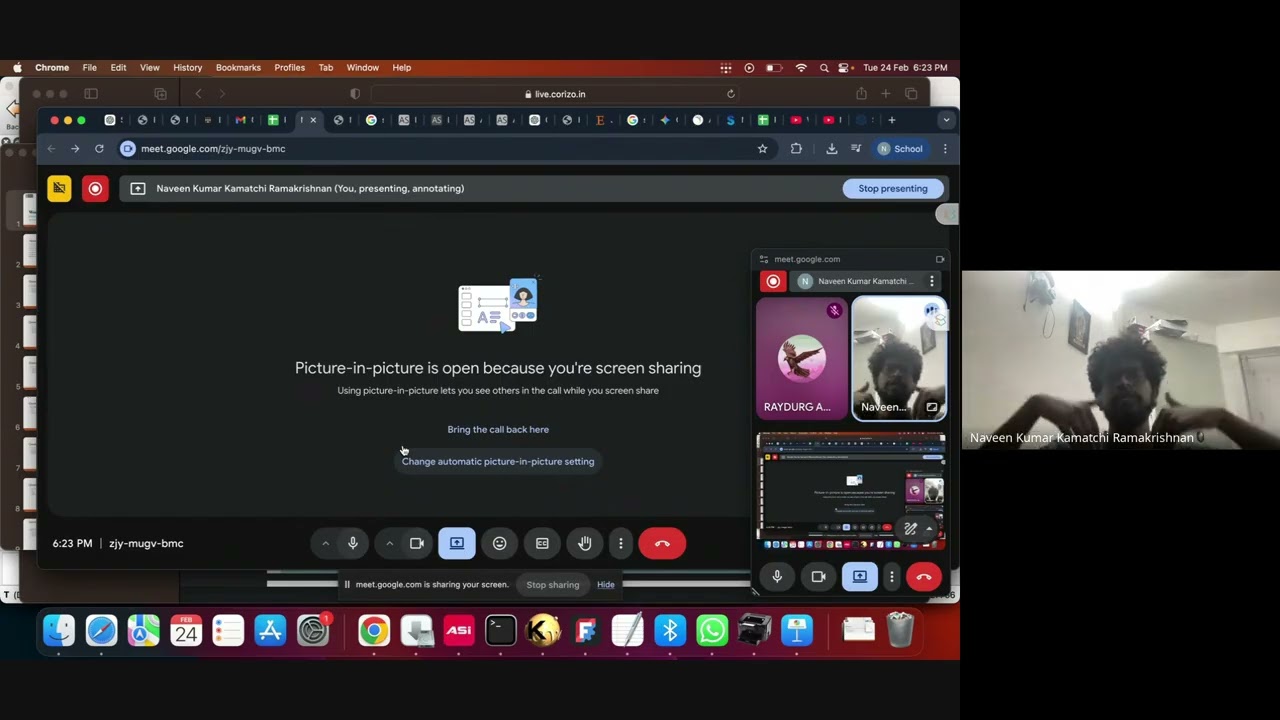Click the yellow captions-off badge icon
1280x720 pixels.
tap(59, 188)
